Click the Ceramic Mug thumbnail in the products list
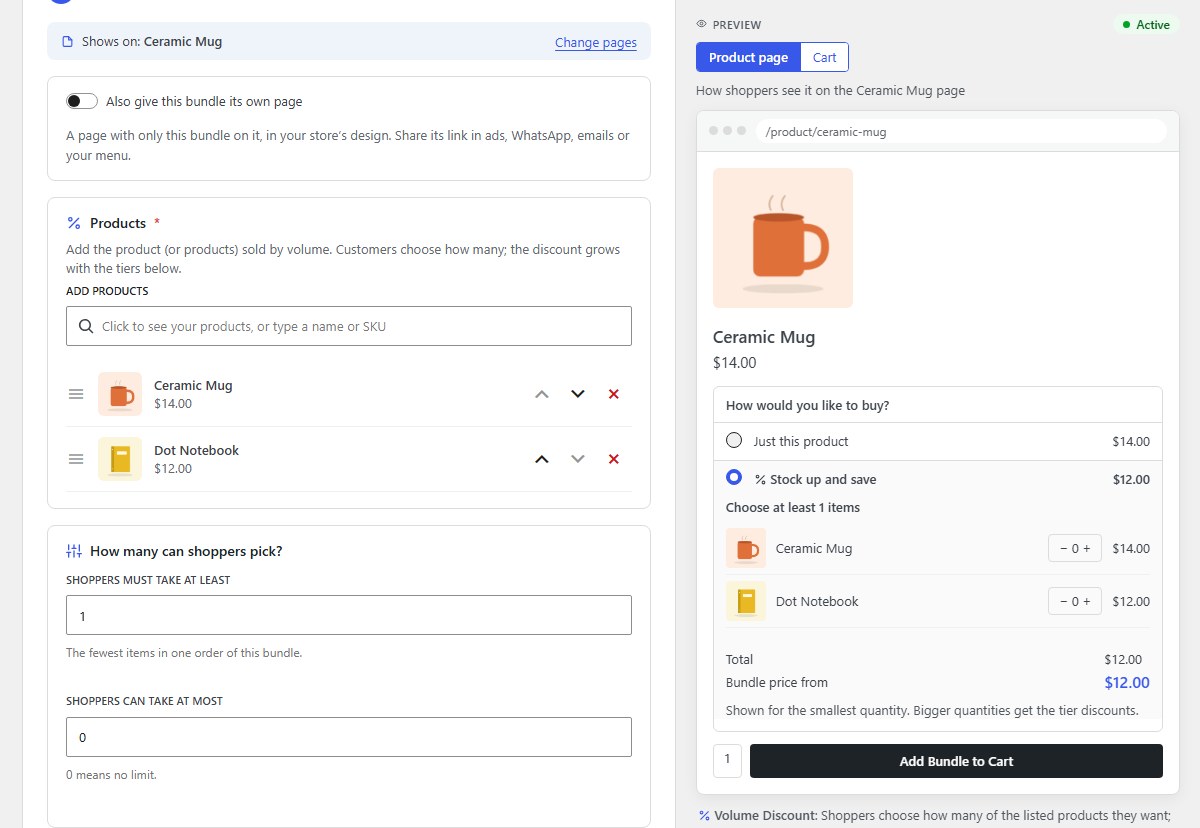 120,394
